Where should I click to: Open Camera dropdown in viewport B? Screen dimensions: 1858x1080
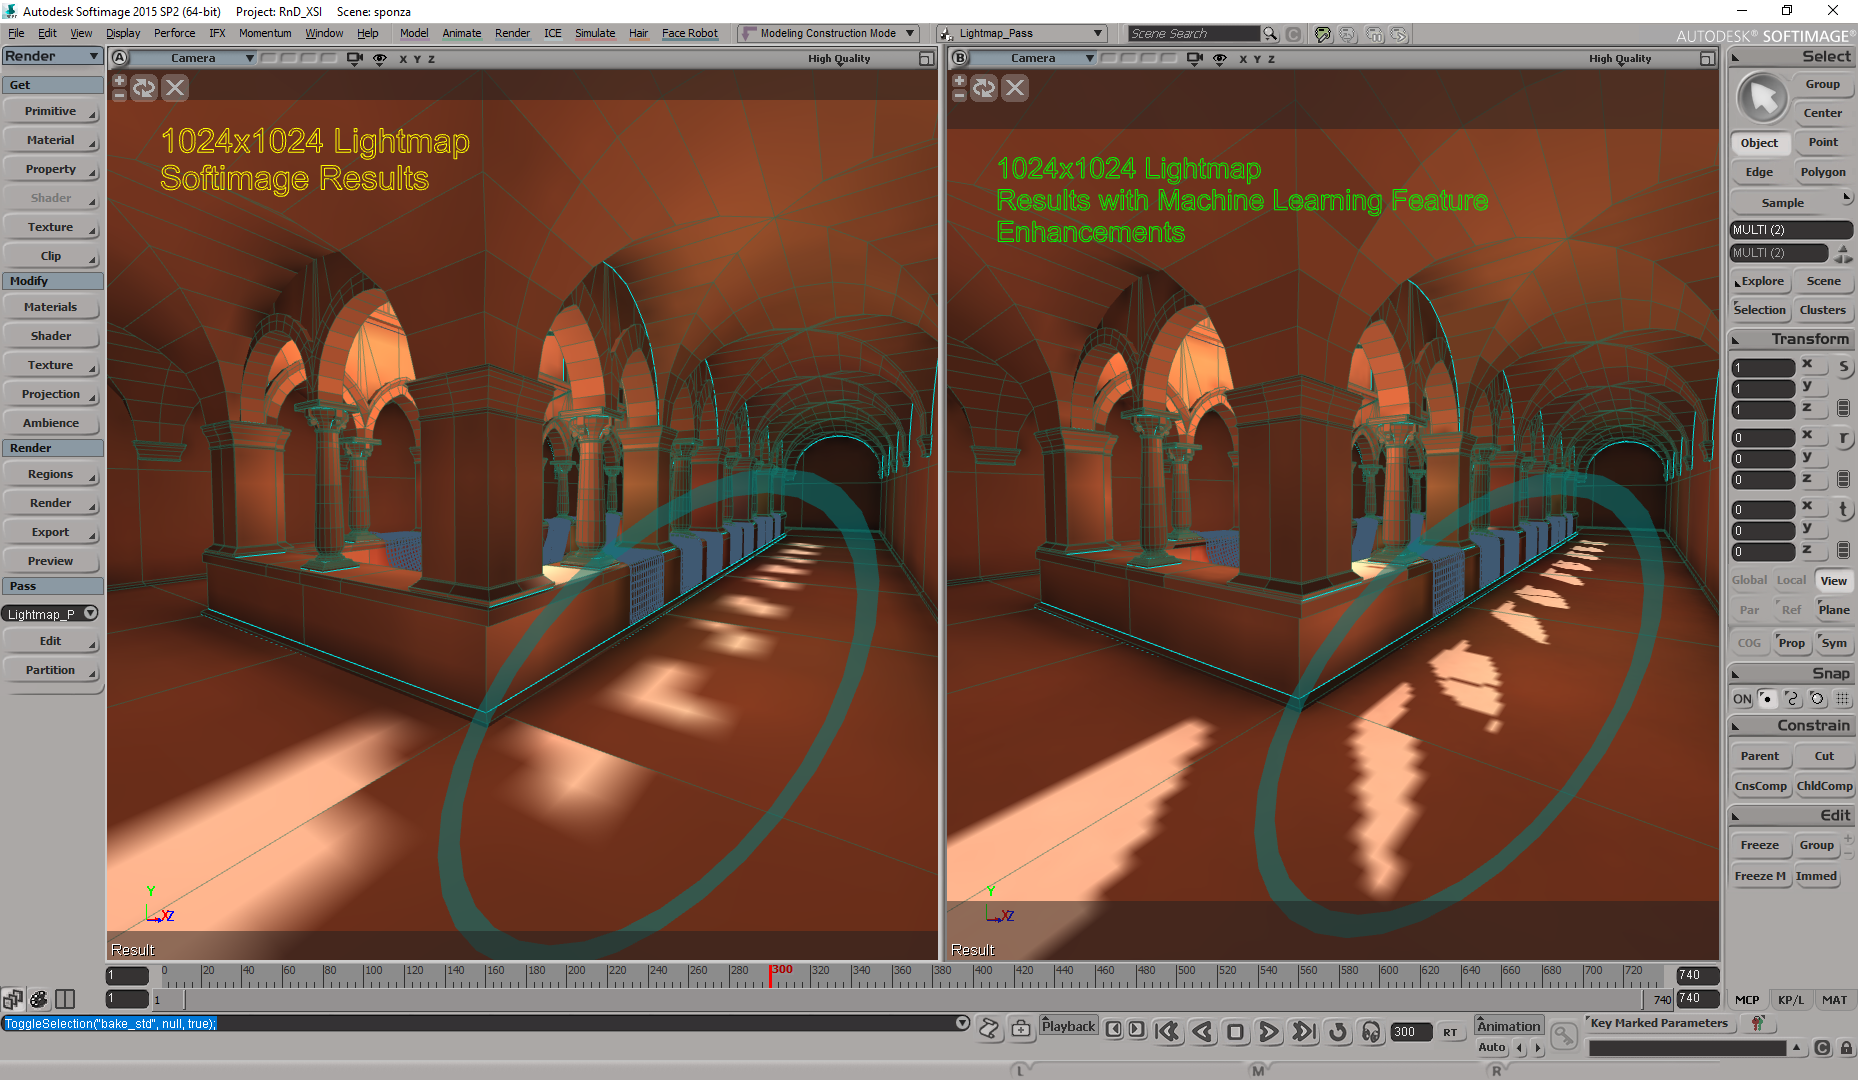tap(1033, 58)
